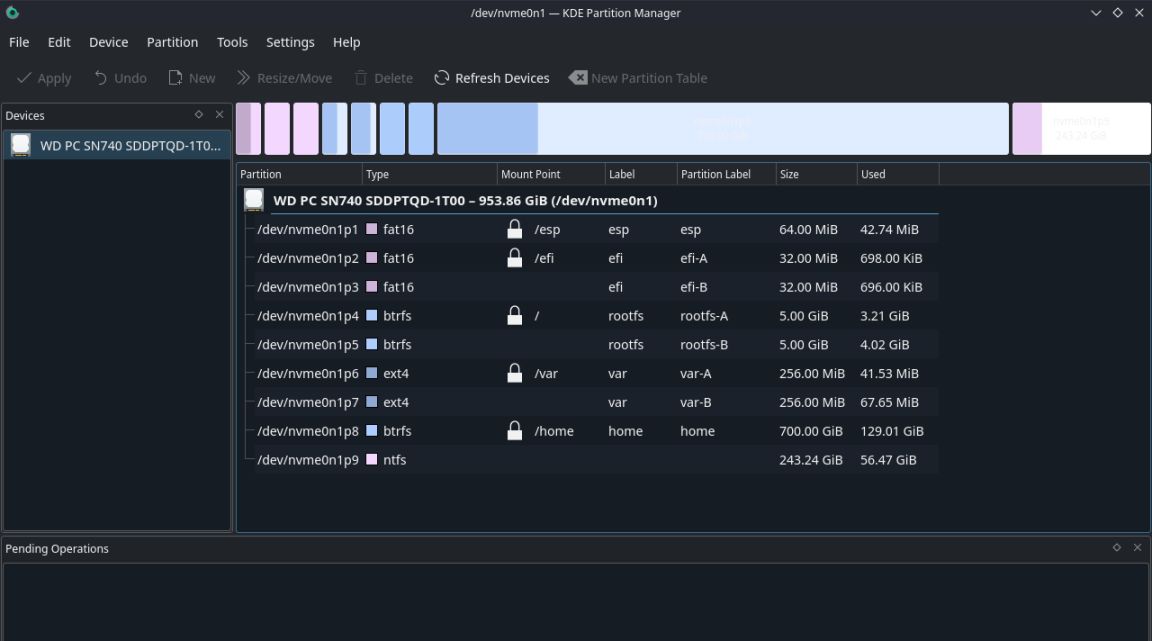Click the Undo toolbar button
The image size is (1152, 641).
[120, 78]
